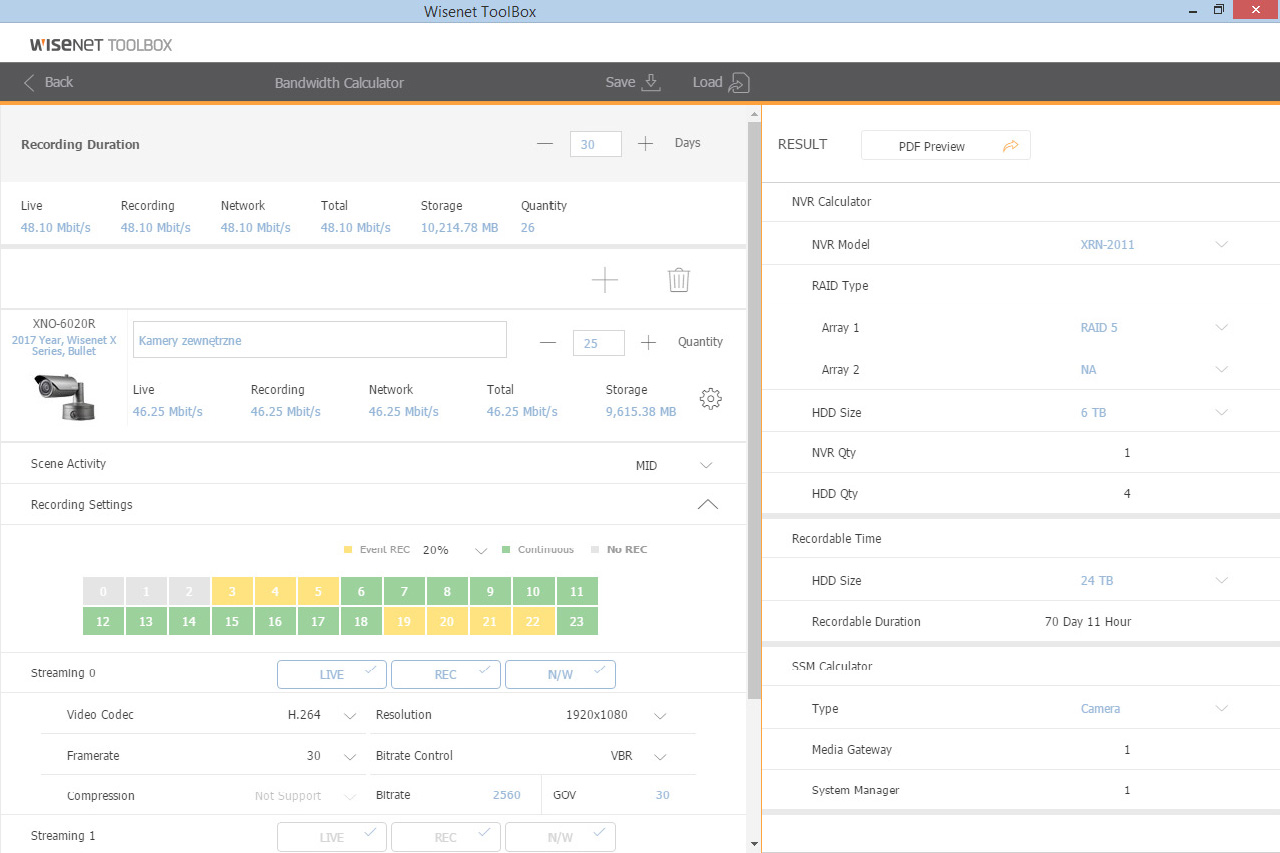Image resolution: width=1280 pixels, height=853 pixels.
Task: Open the Scene Activity MID dropdown
Action: pyautogui.click(x=706, y=466)
